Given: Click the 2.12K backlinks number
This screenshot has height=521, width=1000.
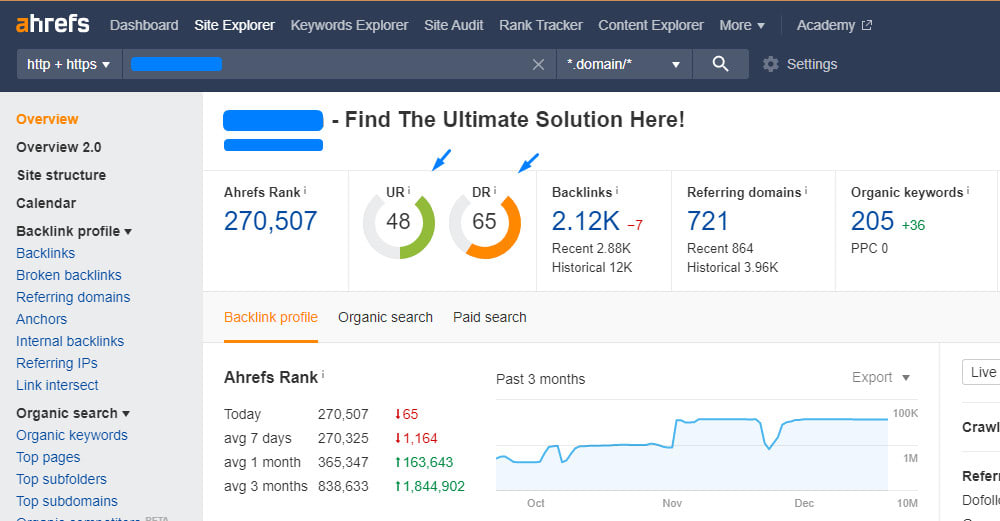Looking at the screenshot, I should pyautogui.click(x=586, y=220).
